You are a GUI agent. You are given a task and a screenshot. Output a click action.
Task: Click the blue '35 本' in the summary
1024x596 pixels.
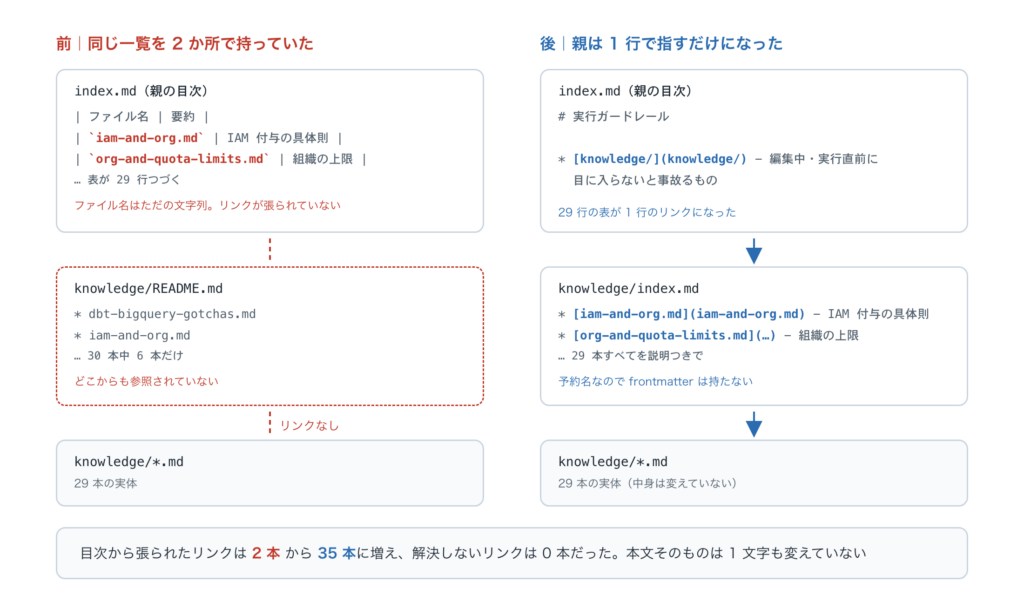point(337,554)
